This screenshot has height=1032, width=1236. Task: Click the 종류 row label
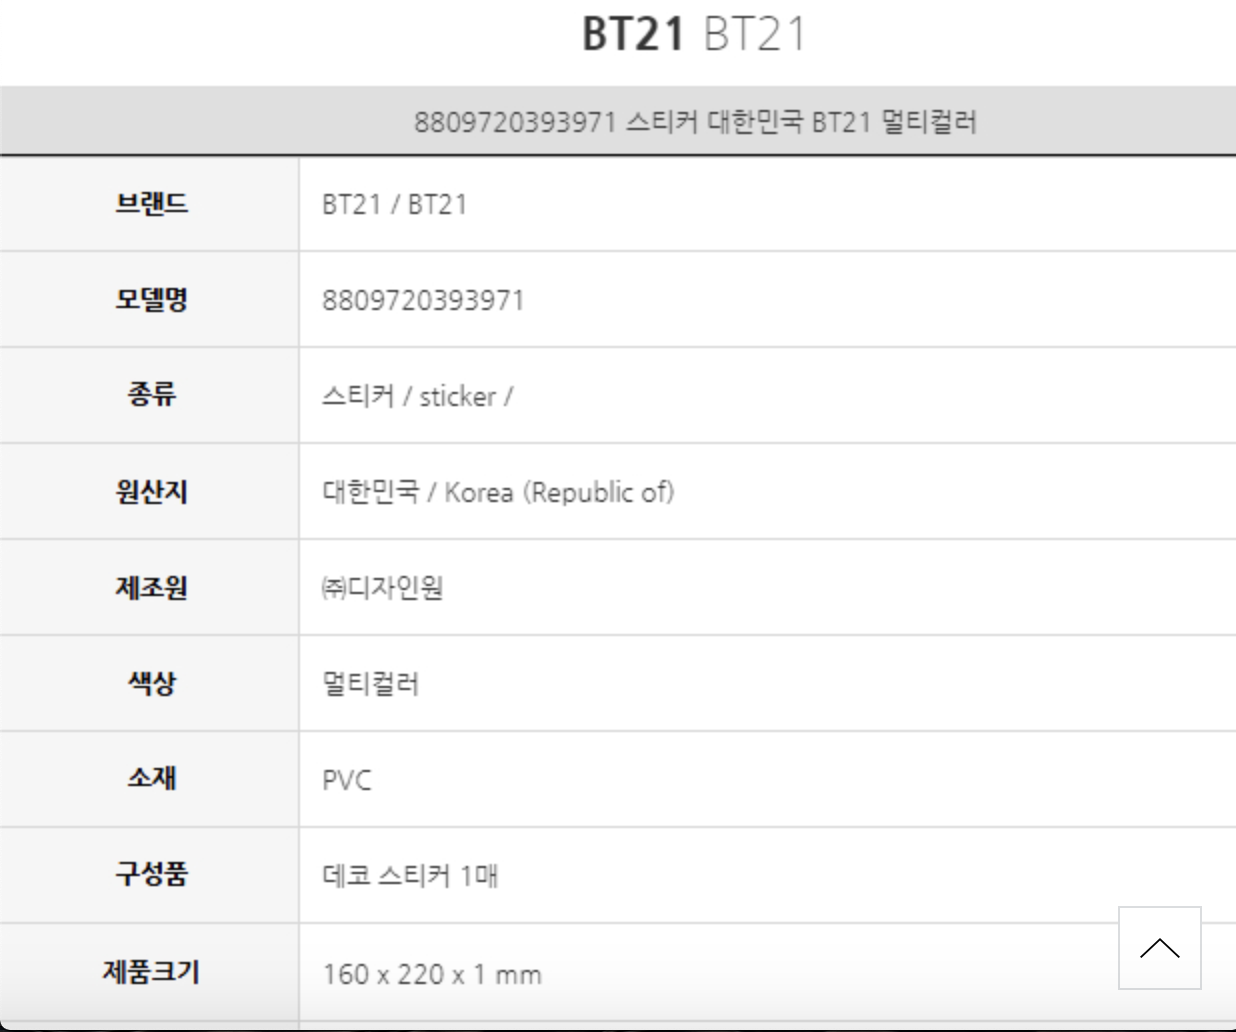151,395
